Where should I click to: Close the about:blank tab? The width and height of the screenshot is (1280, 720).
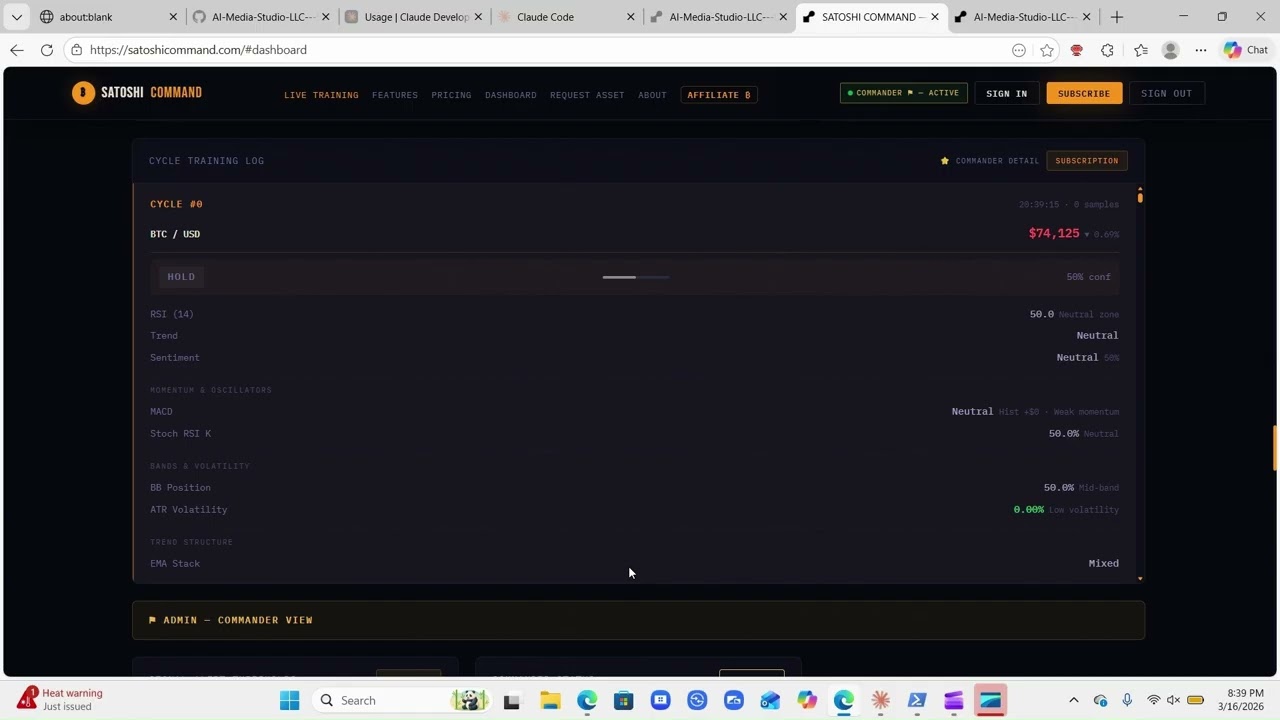pyautogui.click(x=173, y=17)
